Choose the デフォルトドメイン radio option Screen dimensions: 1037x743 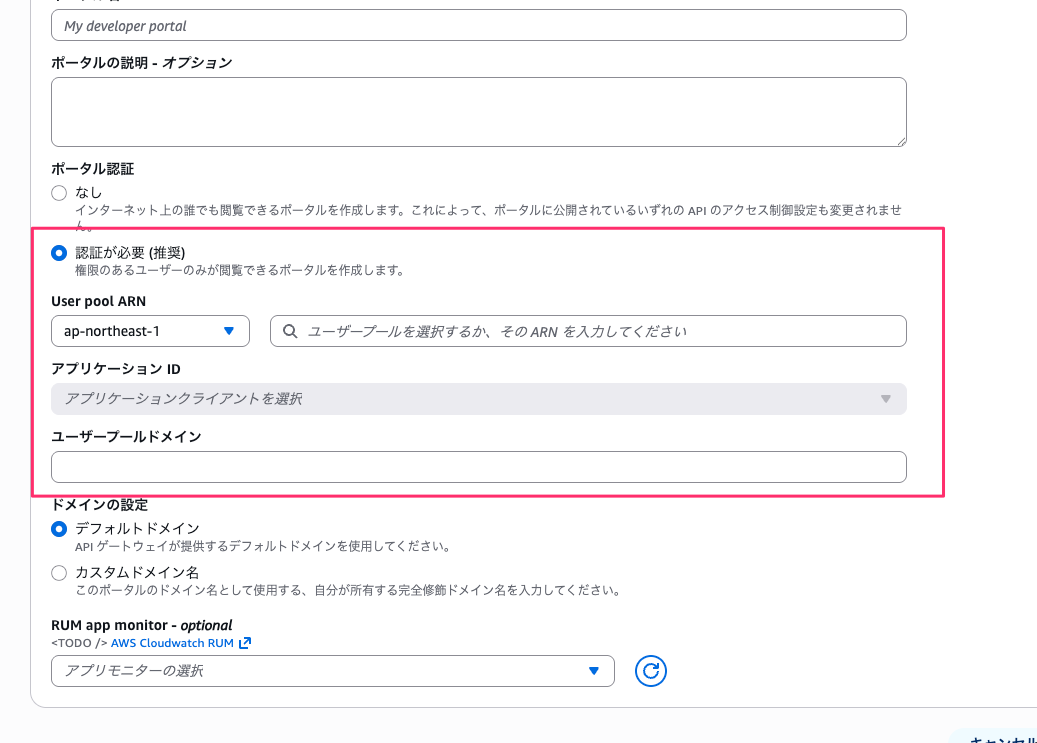coord(59,529)
